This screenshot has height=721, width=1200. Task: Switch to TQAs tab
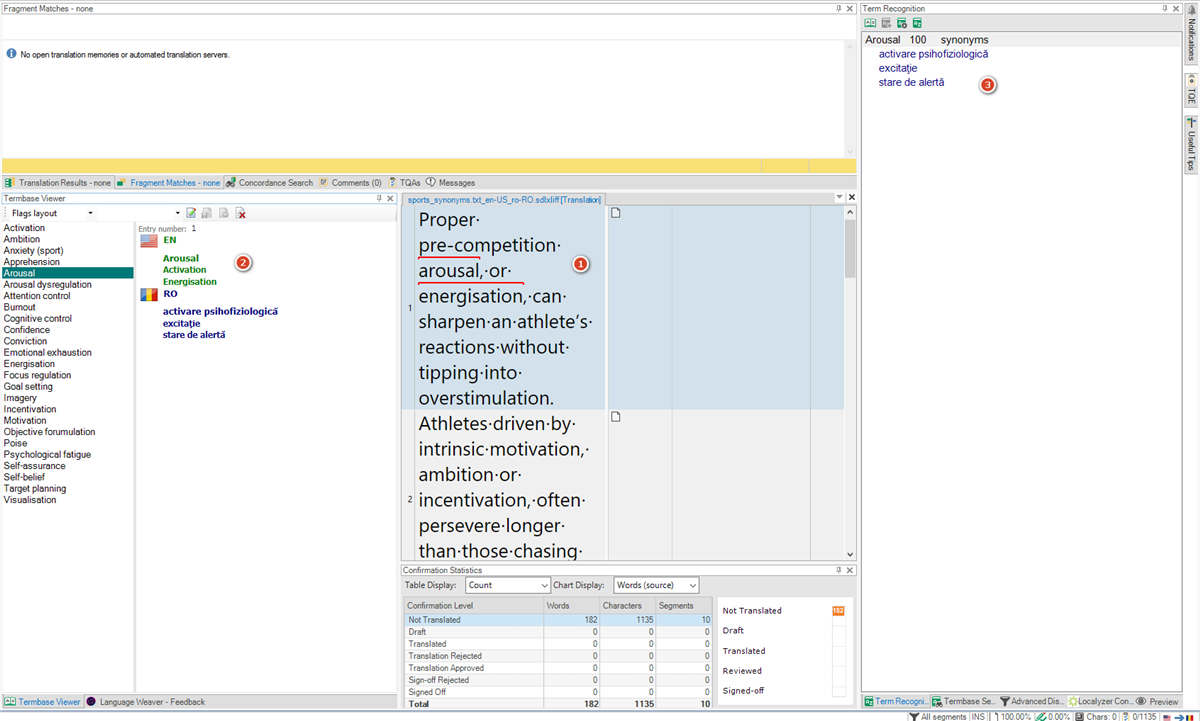point(405,183)
